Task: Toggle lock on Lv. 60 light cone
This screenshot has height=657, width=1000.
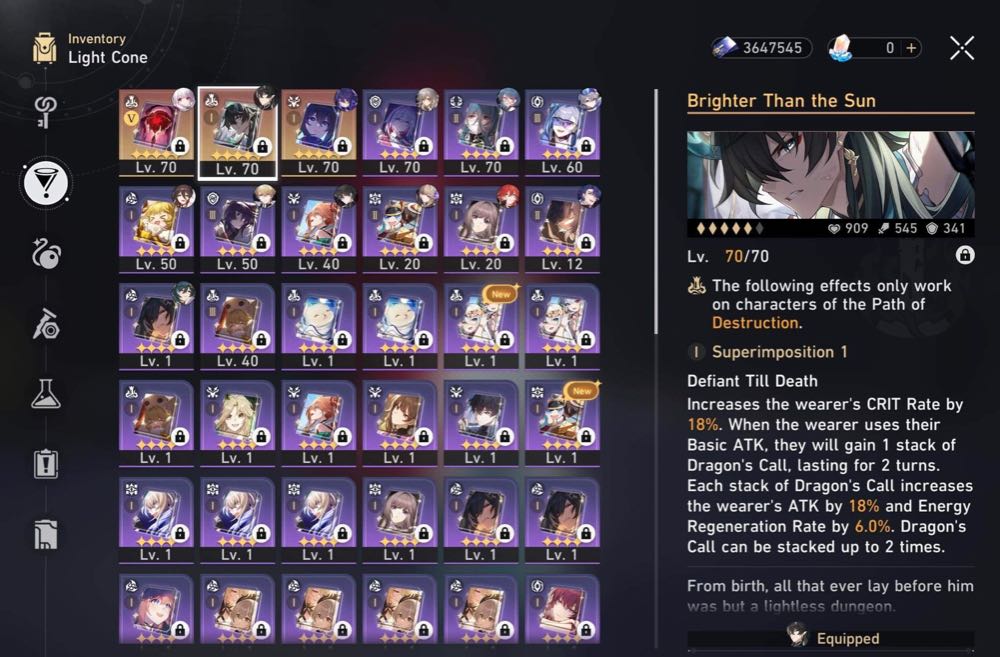Action: pyautogui.click(x=585, y=146)
